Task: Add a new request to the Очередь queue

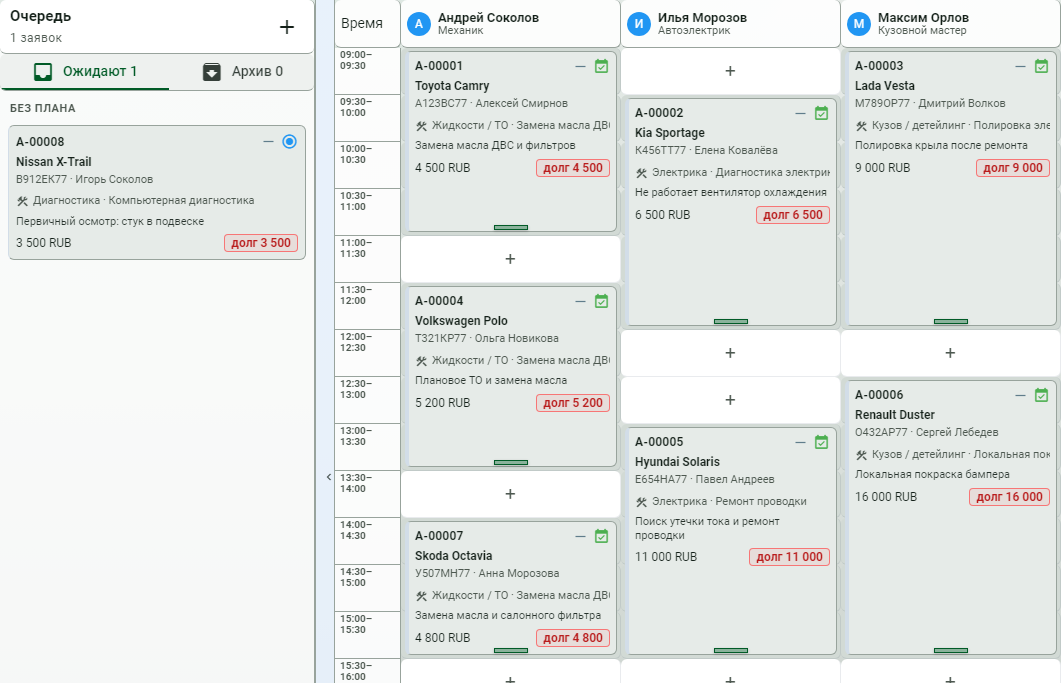Action: pos(287,27)
